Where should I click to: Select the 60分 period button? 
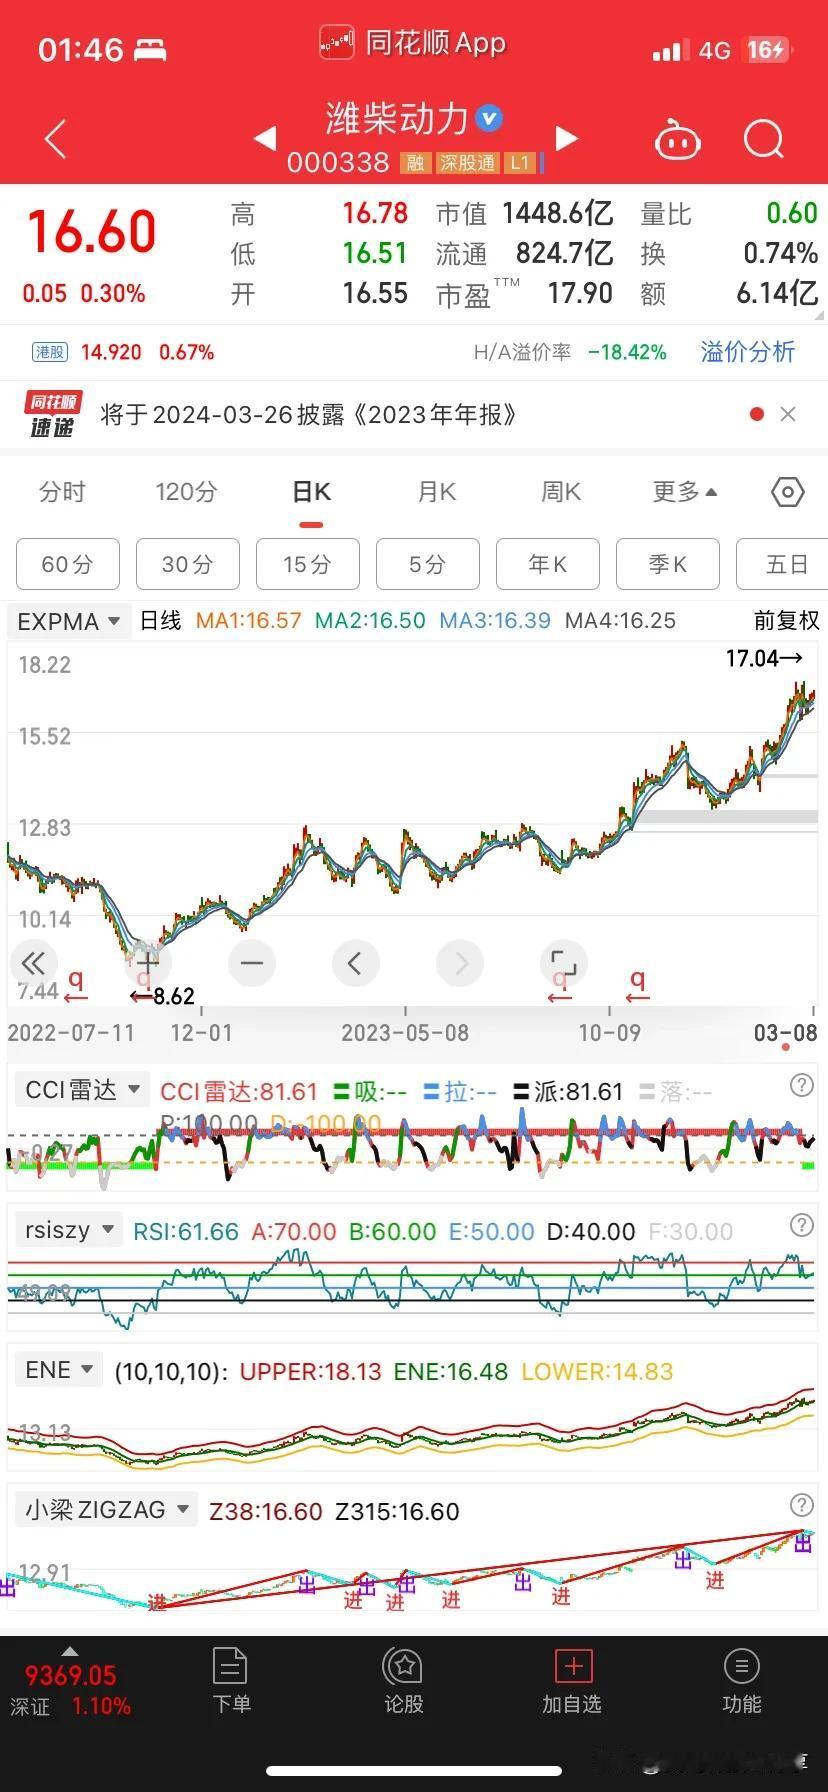(x=68, y=564)
